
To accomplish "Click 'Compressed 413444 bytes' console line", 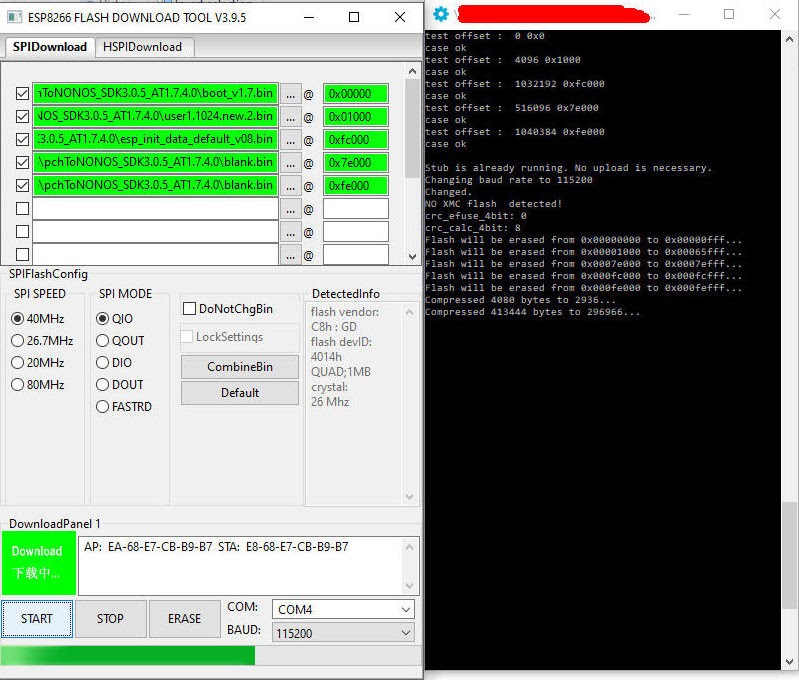I will click(x=532, y=312).
